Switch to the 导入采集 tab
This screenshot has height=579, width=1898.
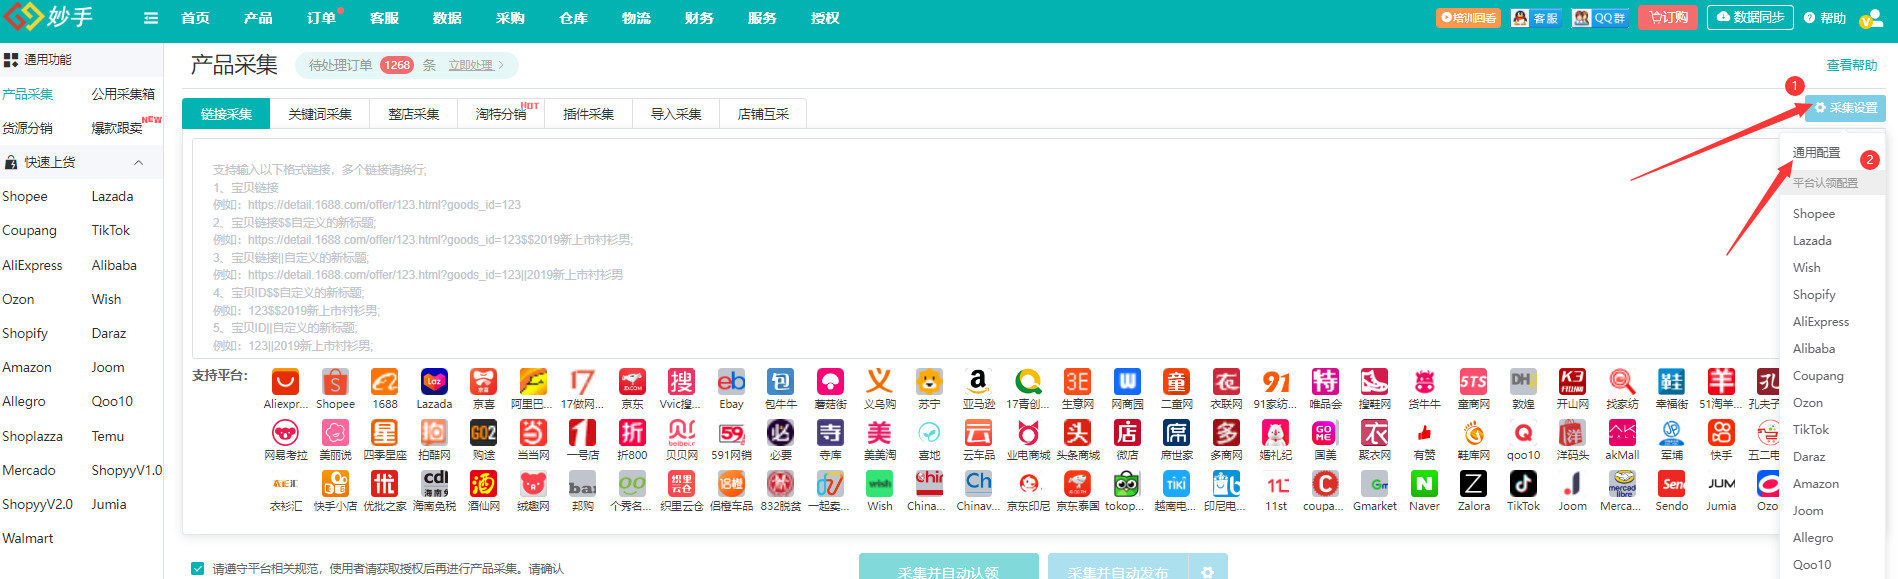click(676, 114)
